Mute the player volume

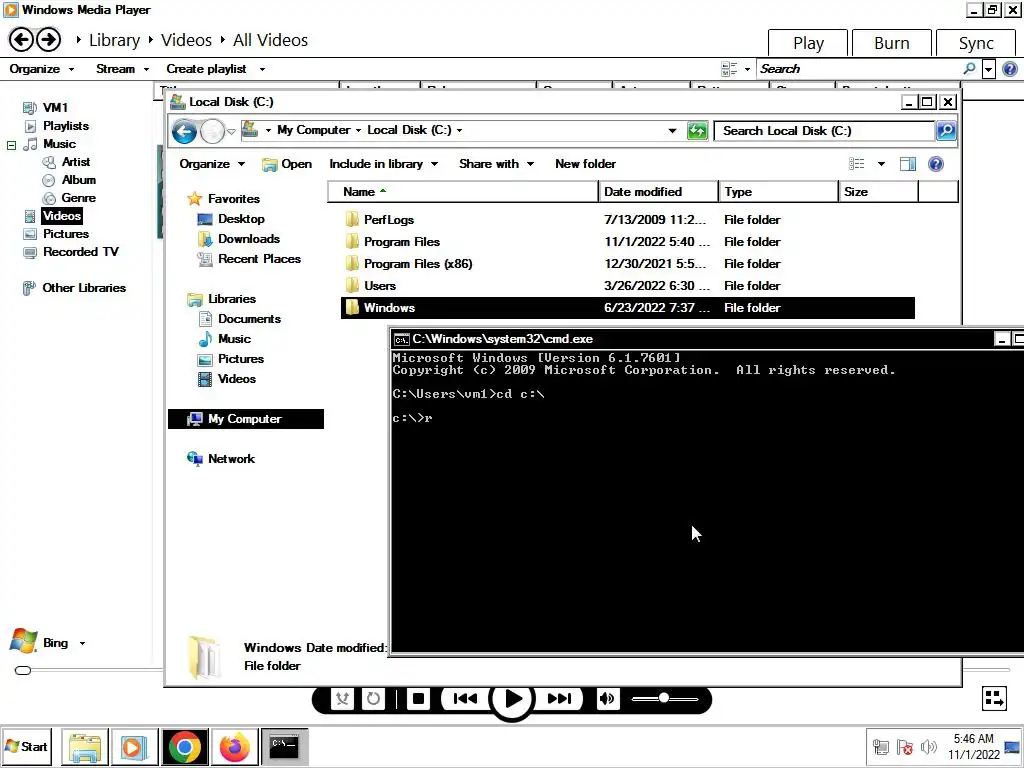pos(607,699)
